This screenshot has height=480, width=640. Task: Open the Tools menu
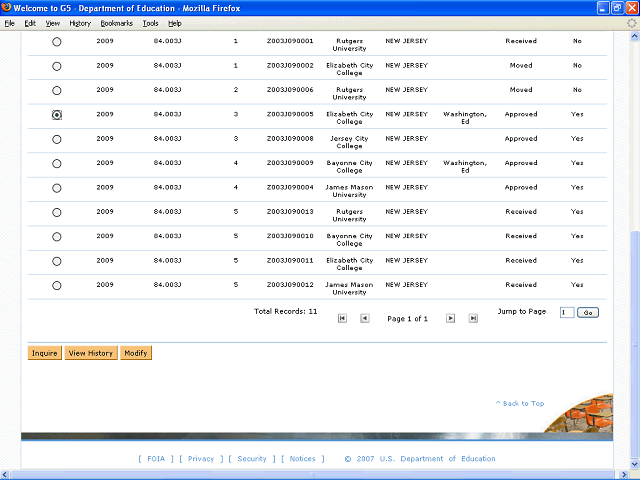point(150,23)
